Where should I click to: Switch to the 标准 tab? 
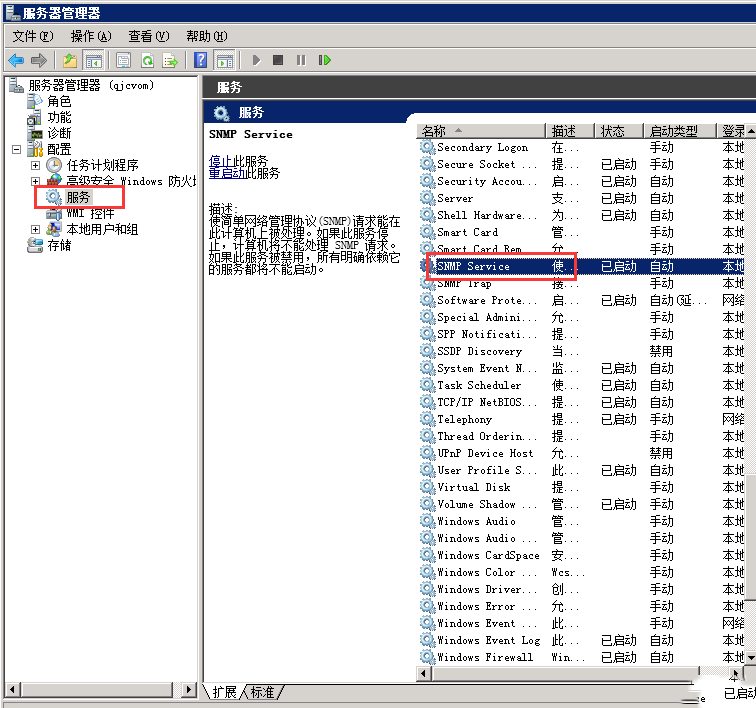[262, 692]
